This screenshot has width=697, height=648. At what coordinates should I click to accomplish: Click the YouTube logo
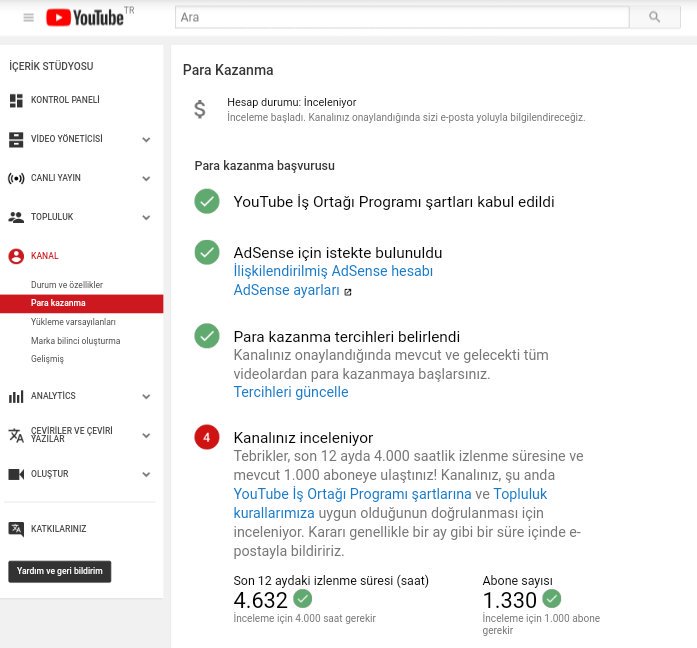pyautogui.click(x=85, y=18)
